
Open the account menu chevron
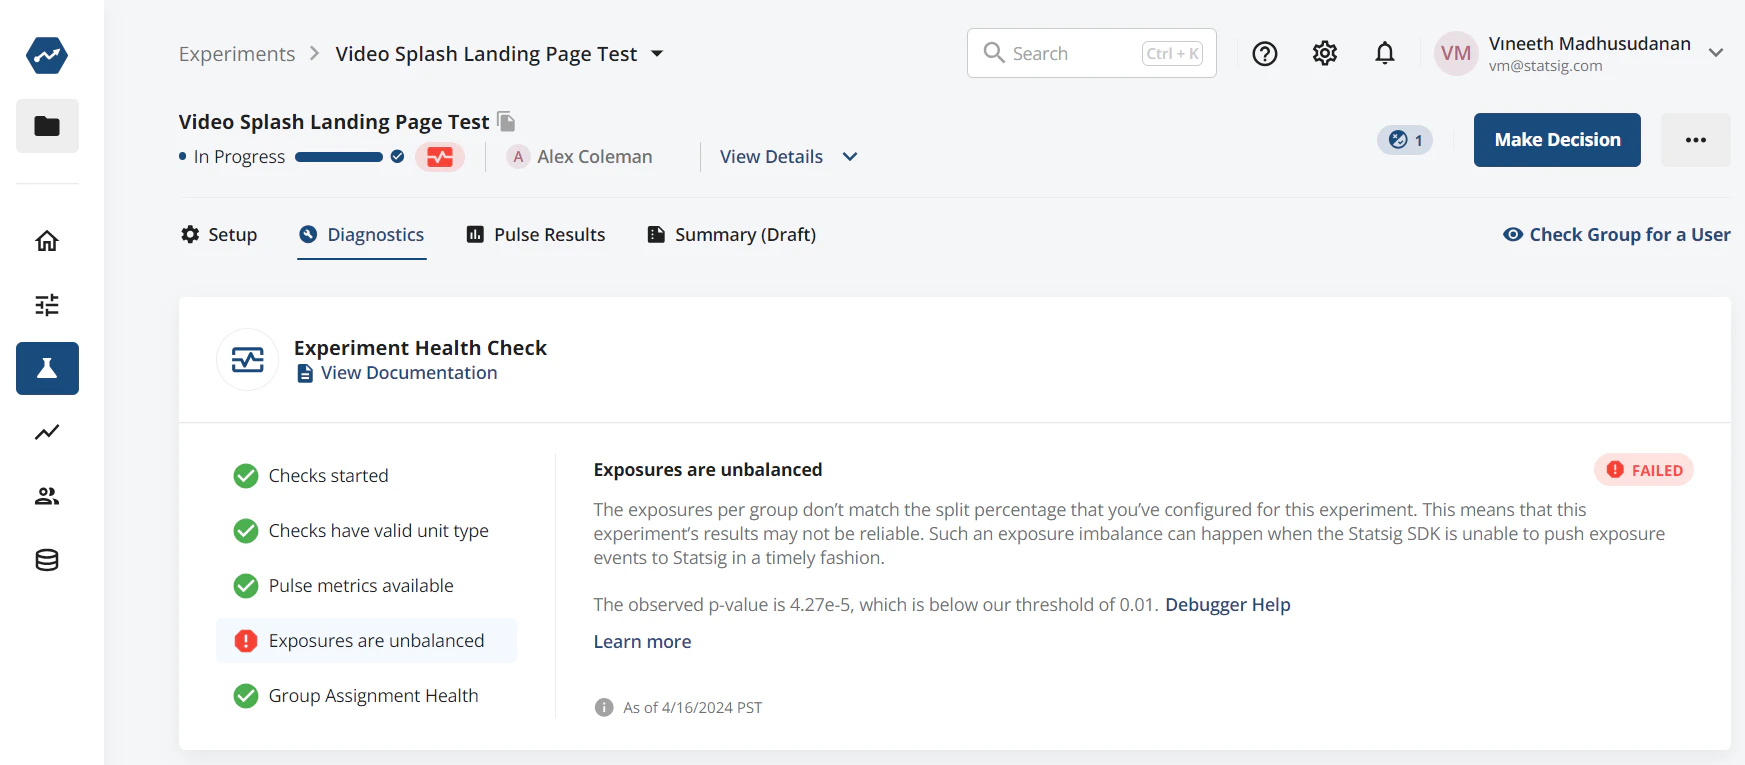point(1716,54)
